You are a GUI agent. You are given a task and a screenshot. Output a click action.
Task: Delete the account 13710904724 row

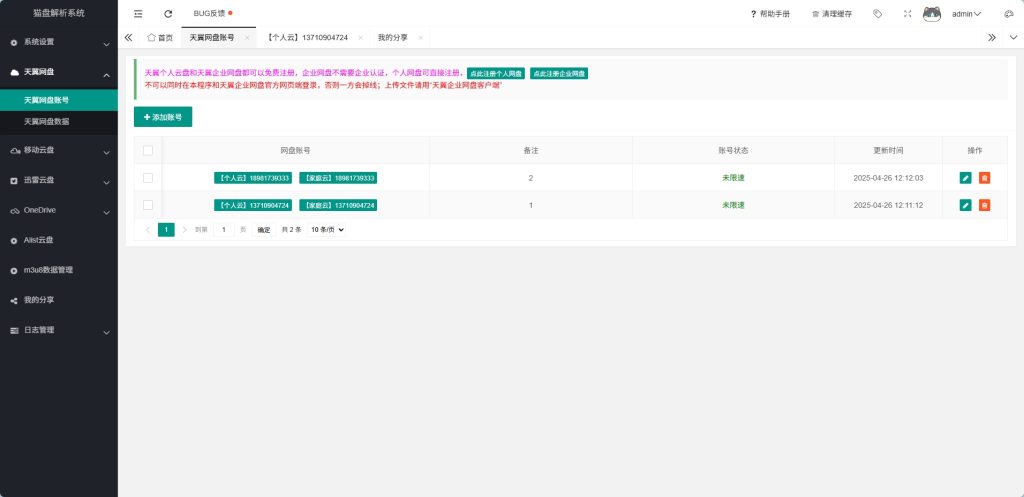click(x=984, y=205)
